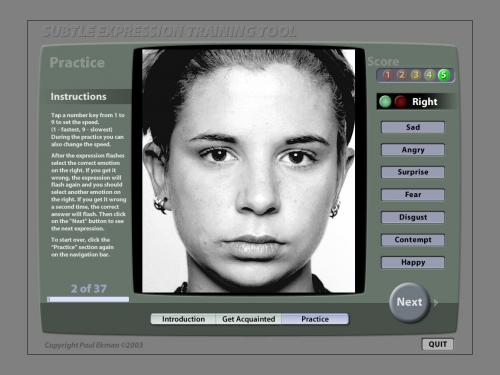Open the Practice navigation tab
This screenshot has width=500, height=375.
pos(315,319)
